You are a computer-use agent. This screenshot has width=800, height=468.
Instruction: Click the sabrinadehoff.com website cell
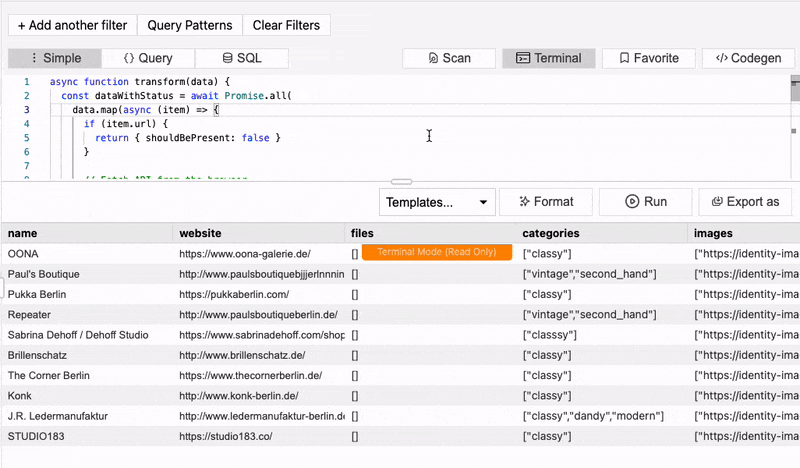click(x=259, y=335)
